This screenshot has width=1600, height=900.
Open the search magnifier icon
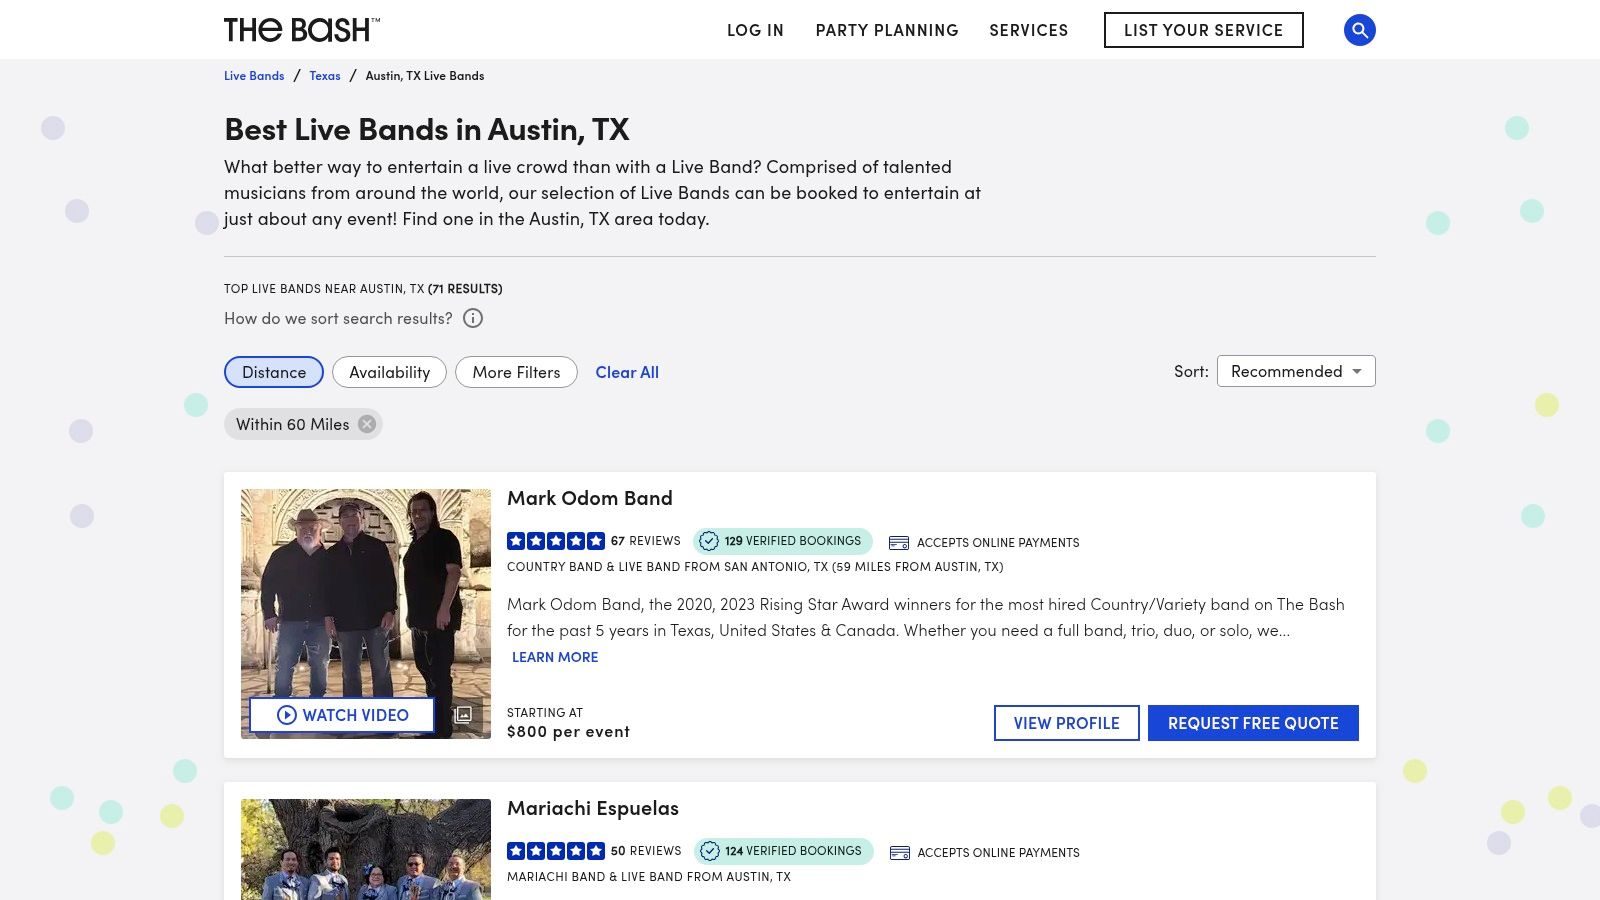coord(1359,30)
